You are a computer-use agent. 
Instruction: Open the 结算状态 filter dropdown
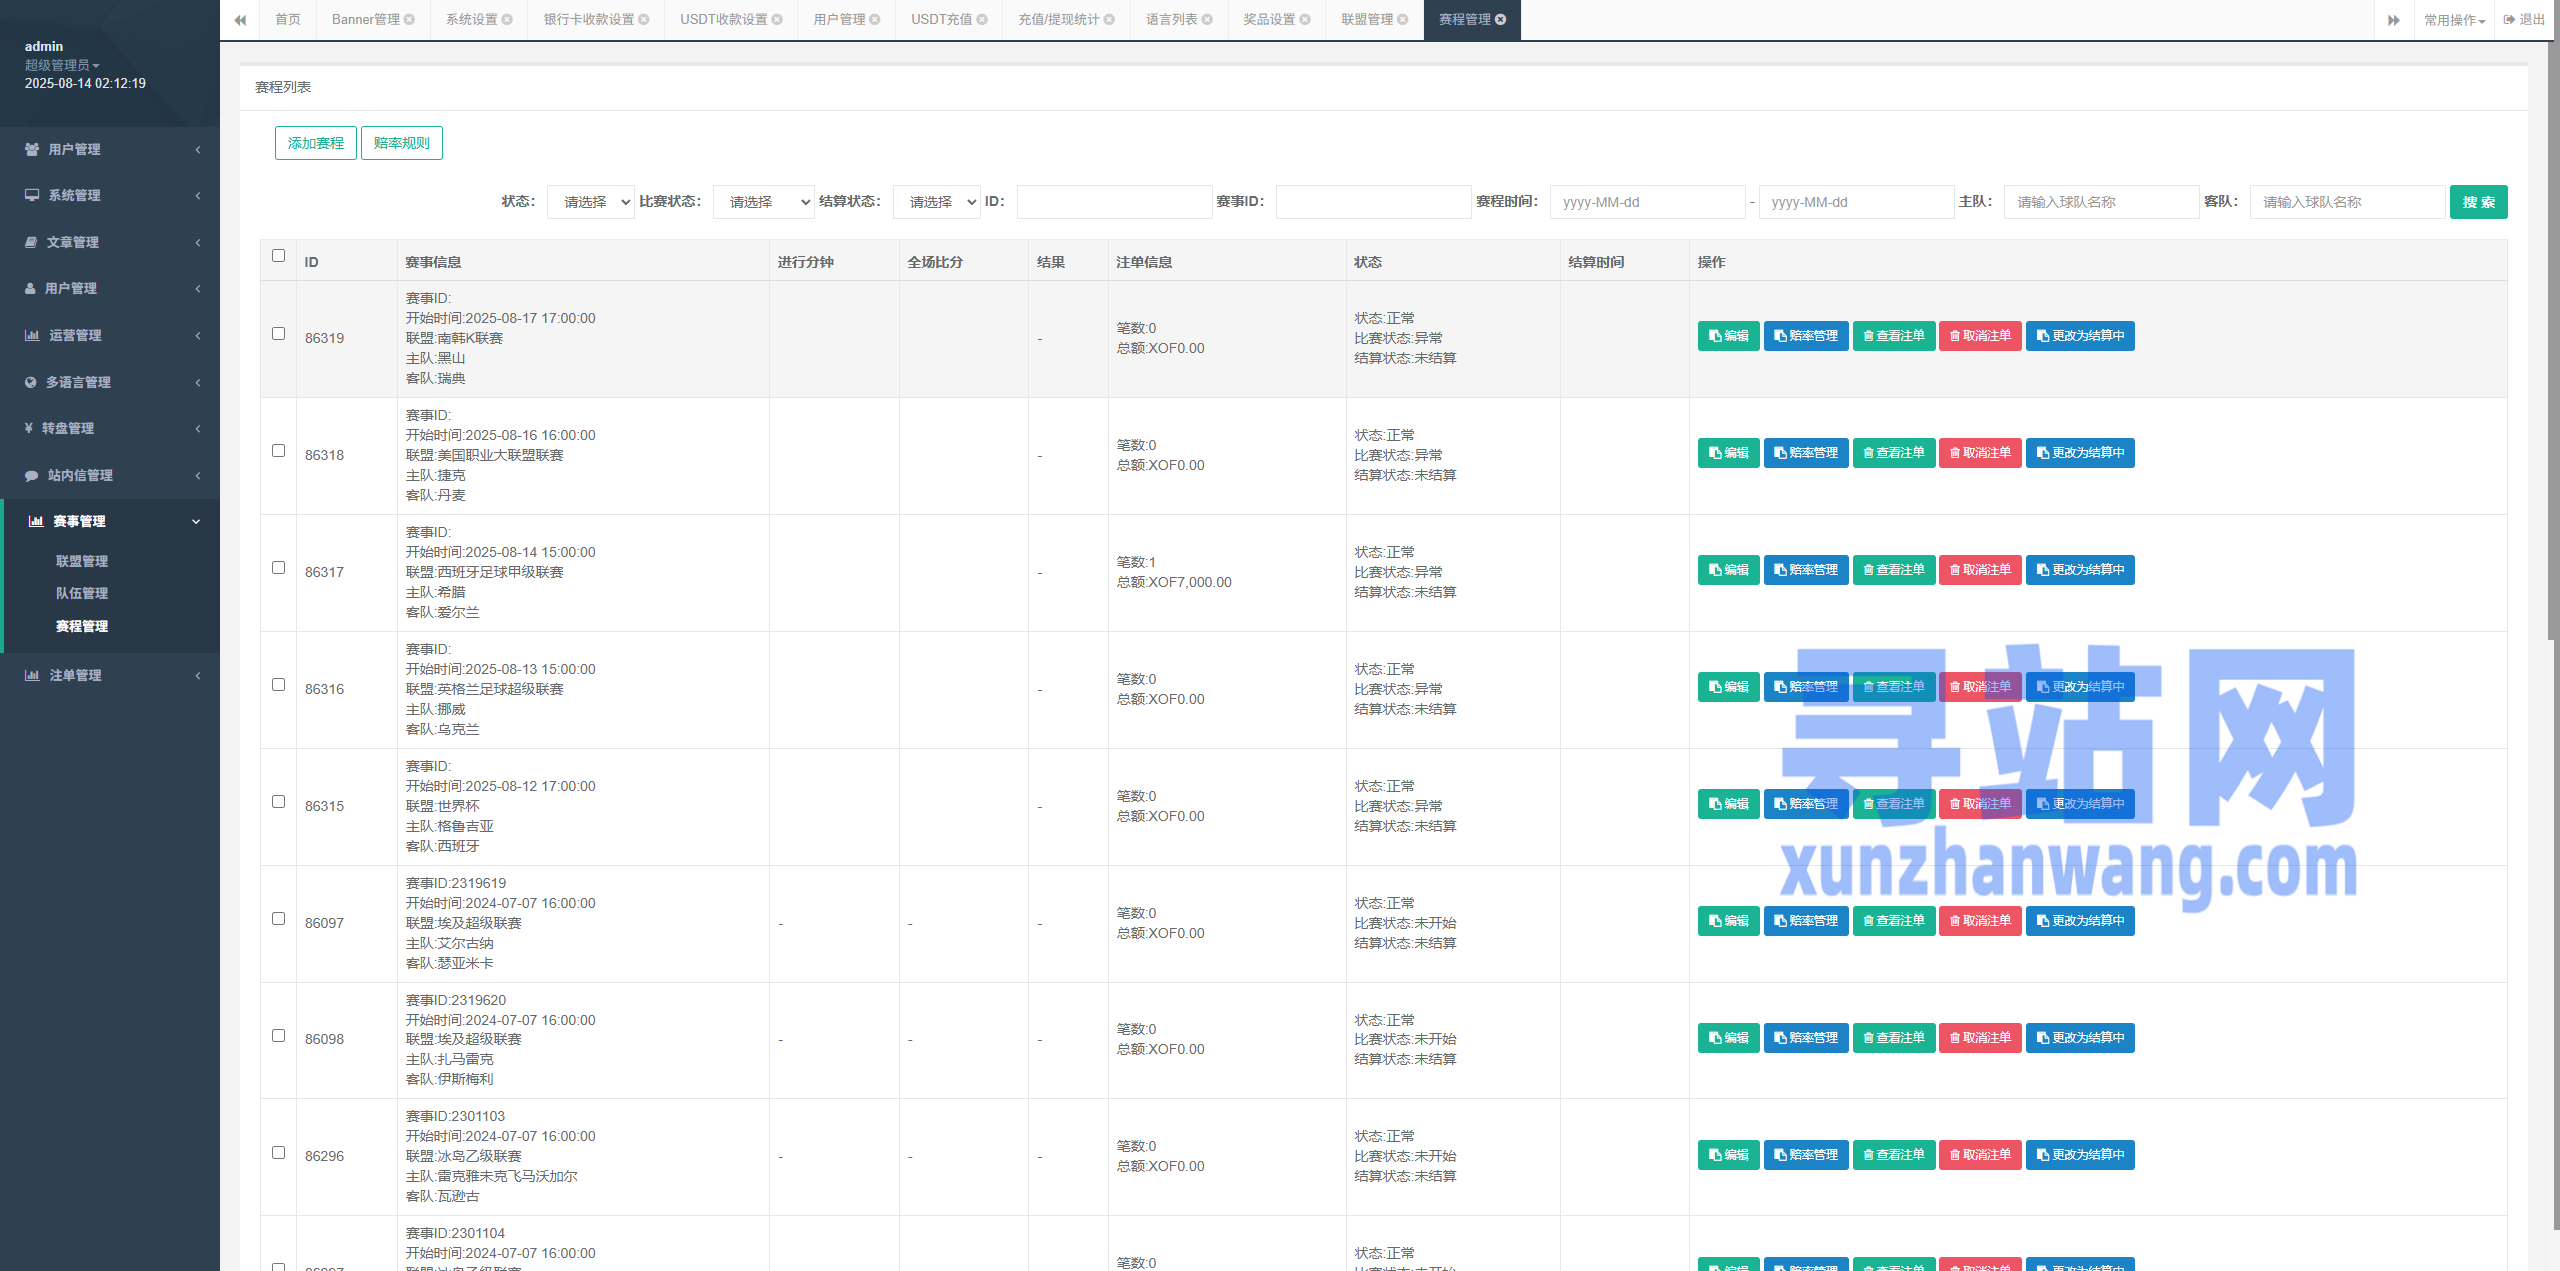tap(937, 202)
